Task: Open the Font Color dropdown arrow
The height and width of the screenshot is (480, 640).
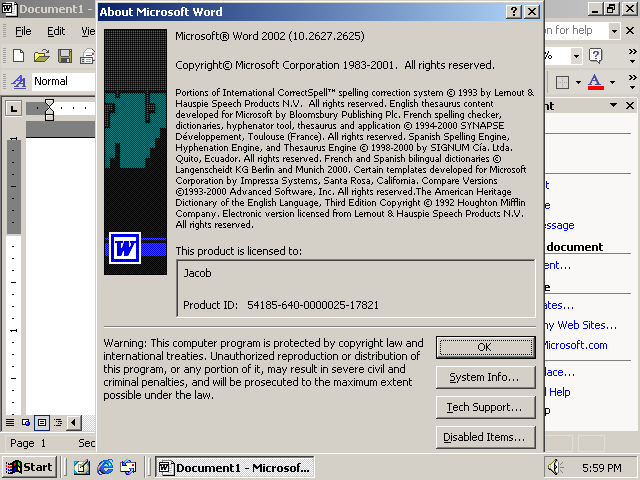Action: coord(613,82)
